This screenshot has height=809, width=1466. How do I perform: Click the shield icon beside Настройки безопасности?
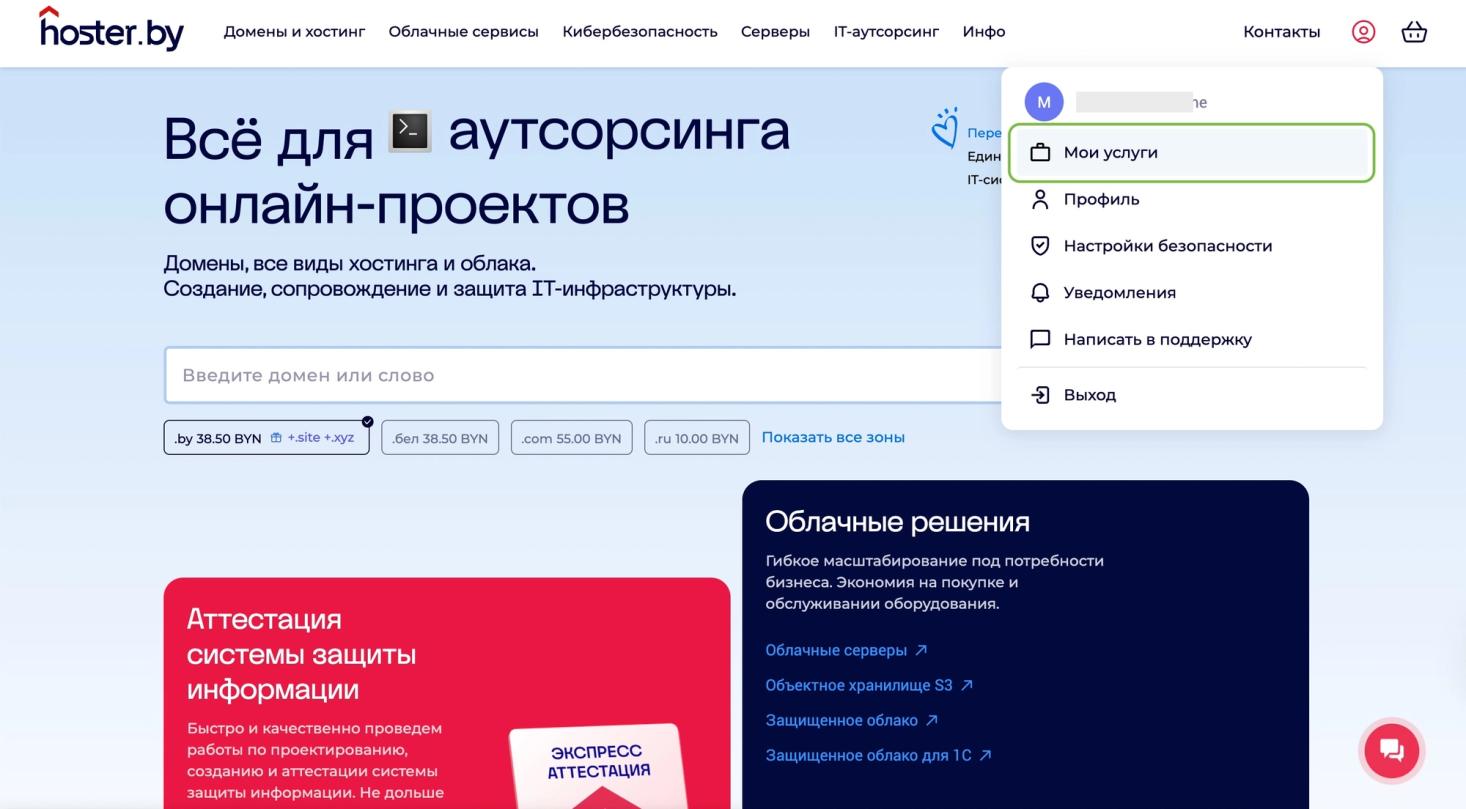tap(1040, 246)
